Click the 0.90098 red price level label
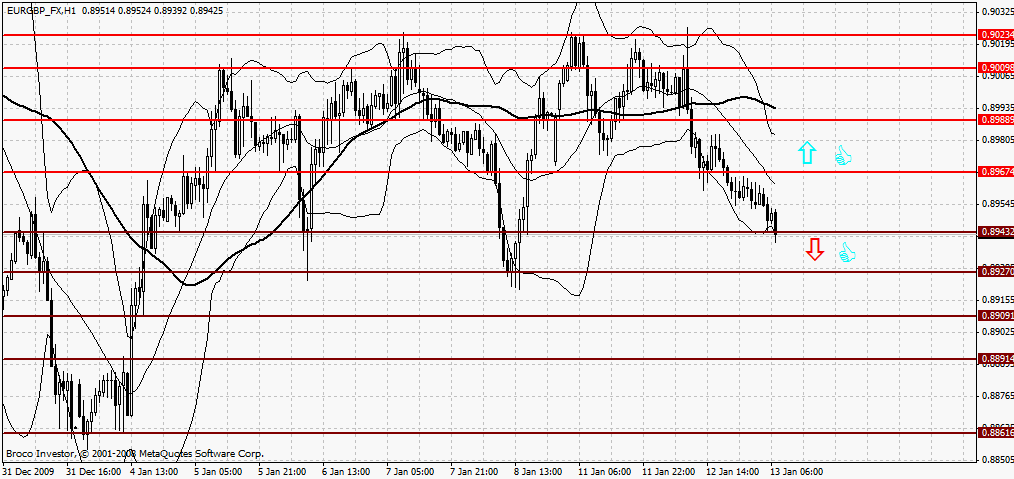Screen dimensions: 1014x479 (x=997, y=68)
